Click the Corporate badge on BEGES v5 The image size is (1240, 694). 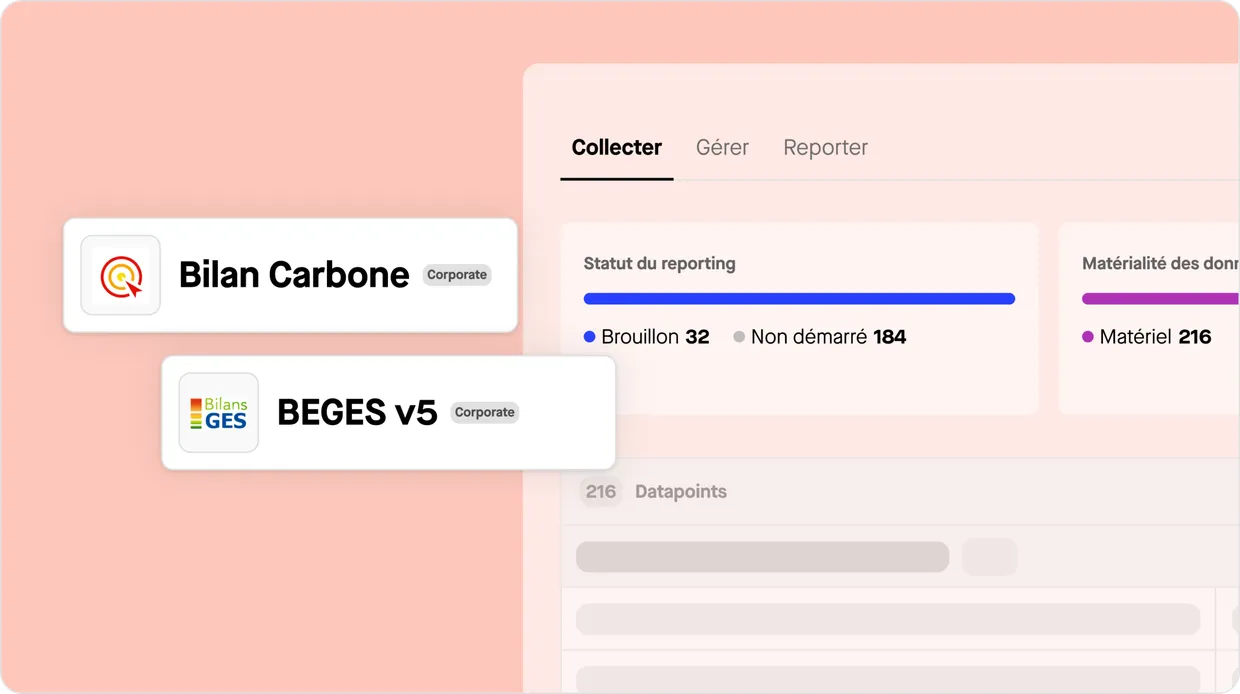tap(484, 412)
